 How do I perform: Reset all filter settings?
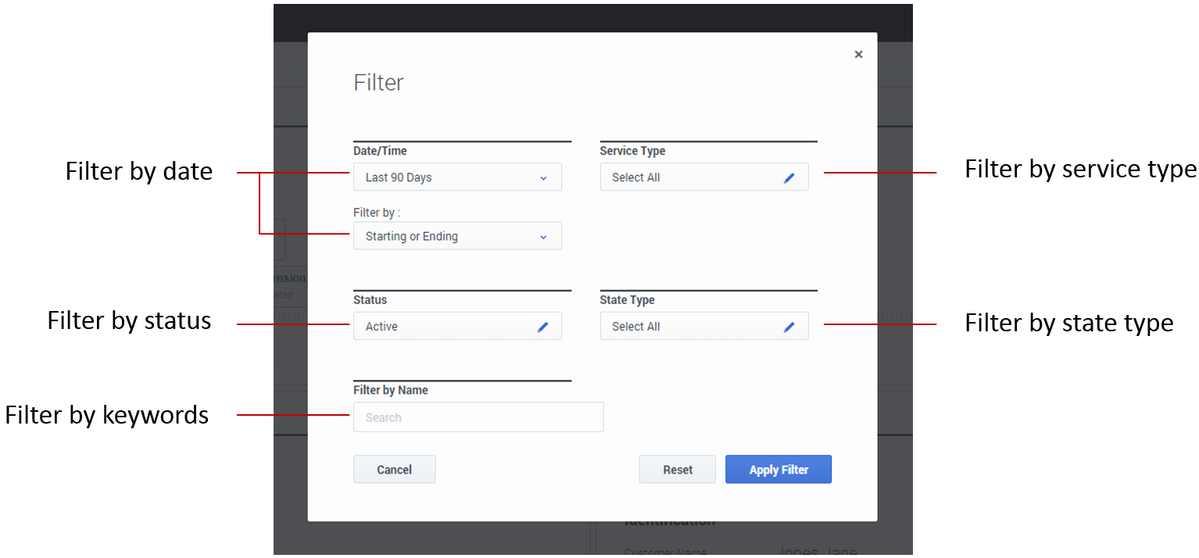point(677,470)
